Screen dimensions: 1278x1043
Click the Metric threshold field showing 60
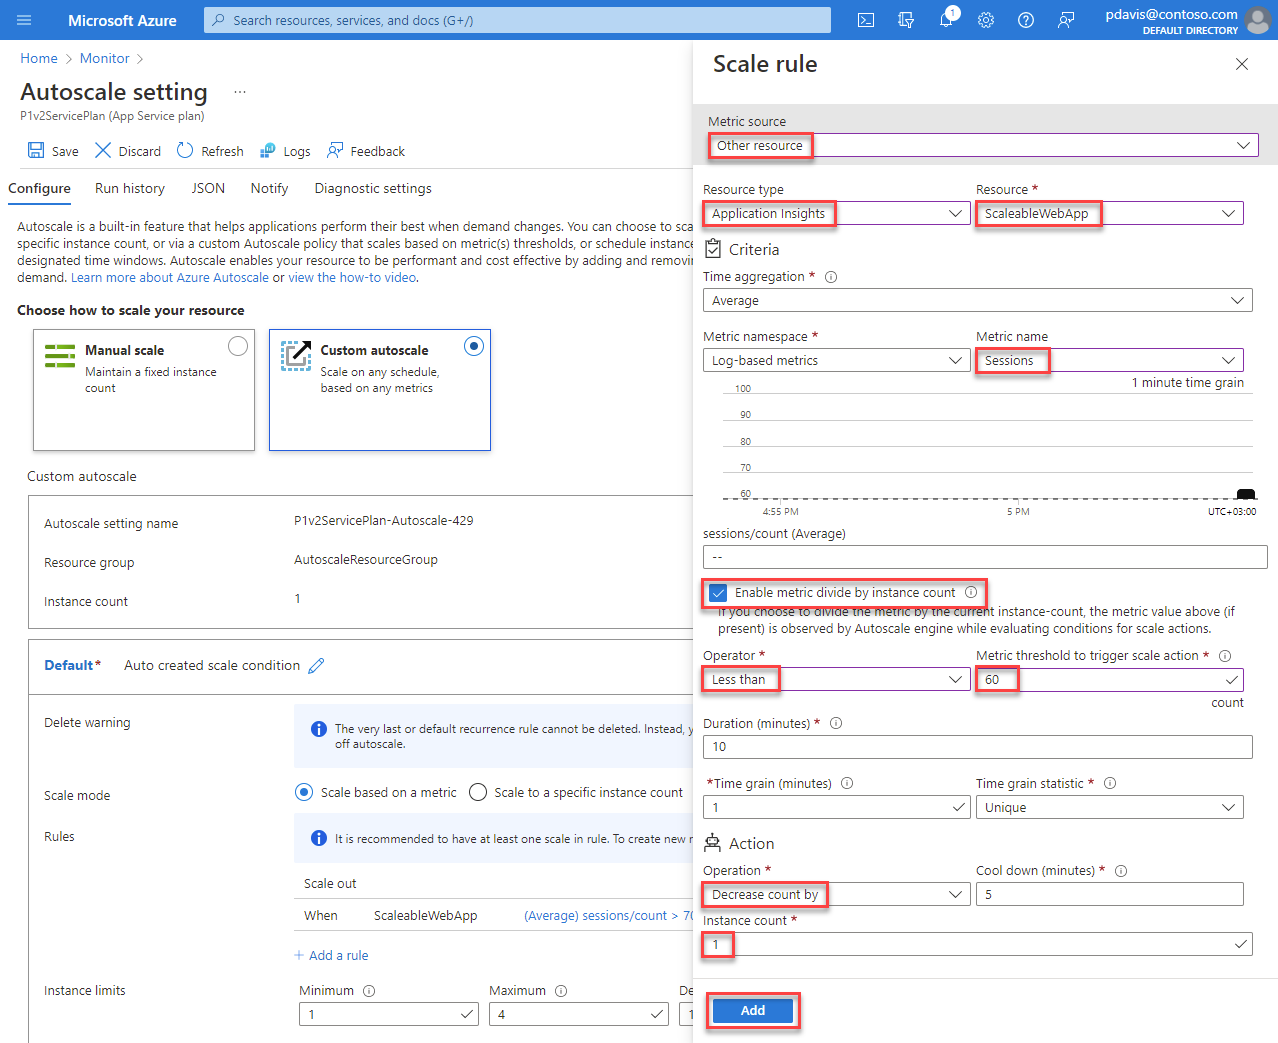(1110, 679)
